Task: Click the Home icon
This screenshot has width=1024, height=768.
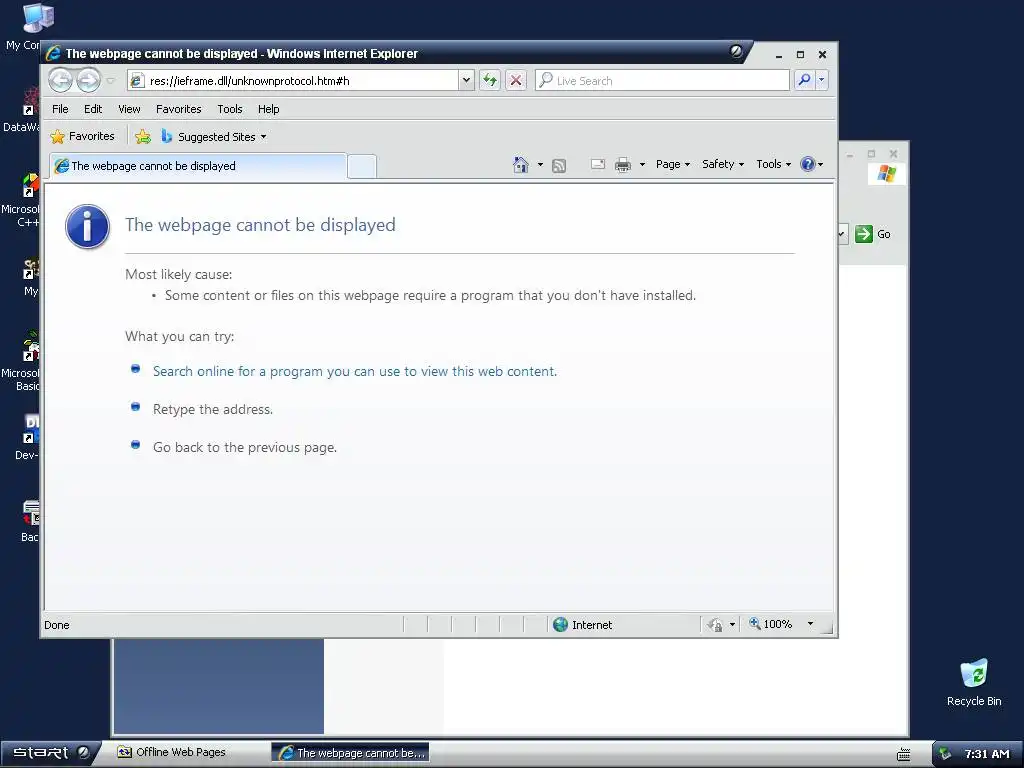Action: tap(520, 165)
